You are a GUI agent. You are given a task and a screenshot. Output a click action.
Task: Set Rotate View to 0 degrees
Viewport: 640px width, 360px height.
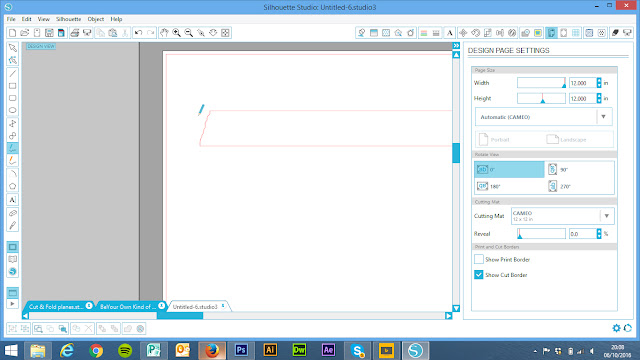coord(509,169)
